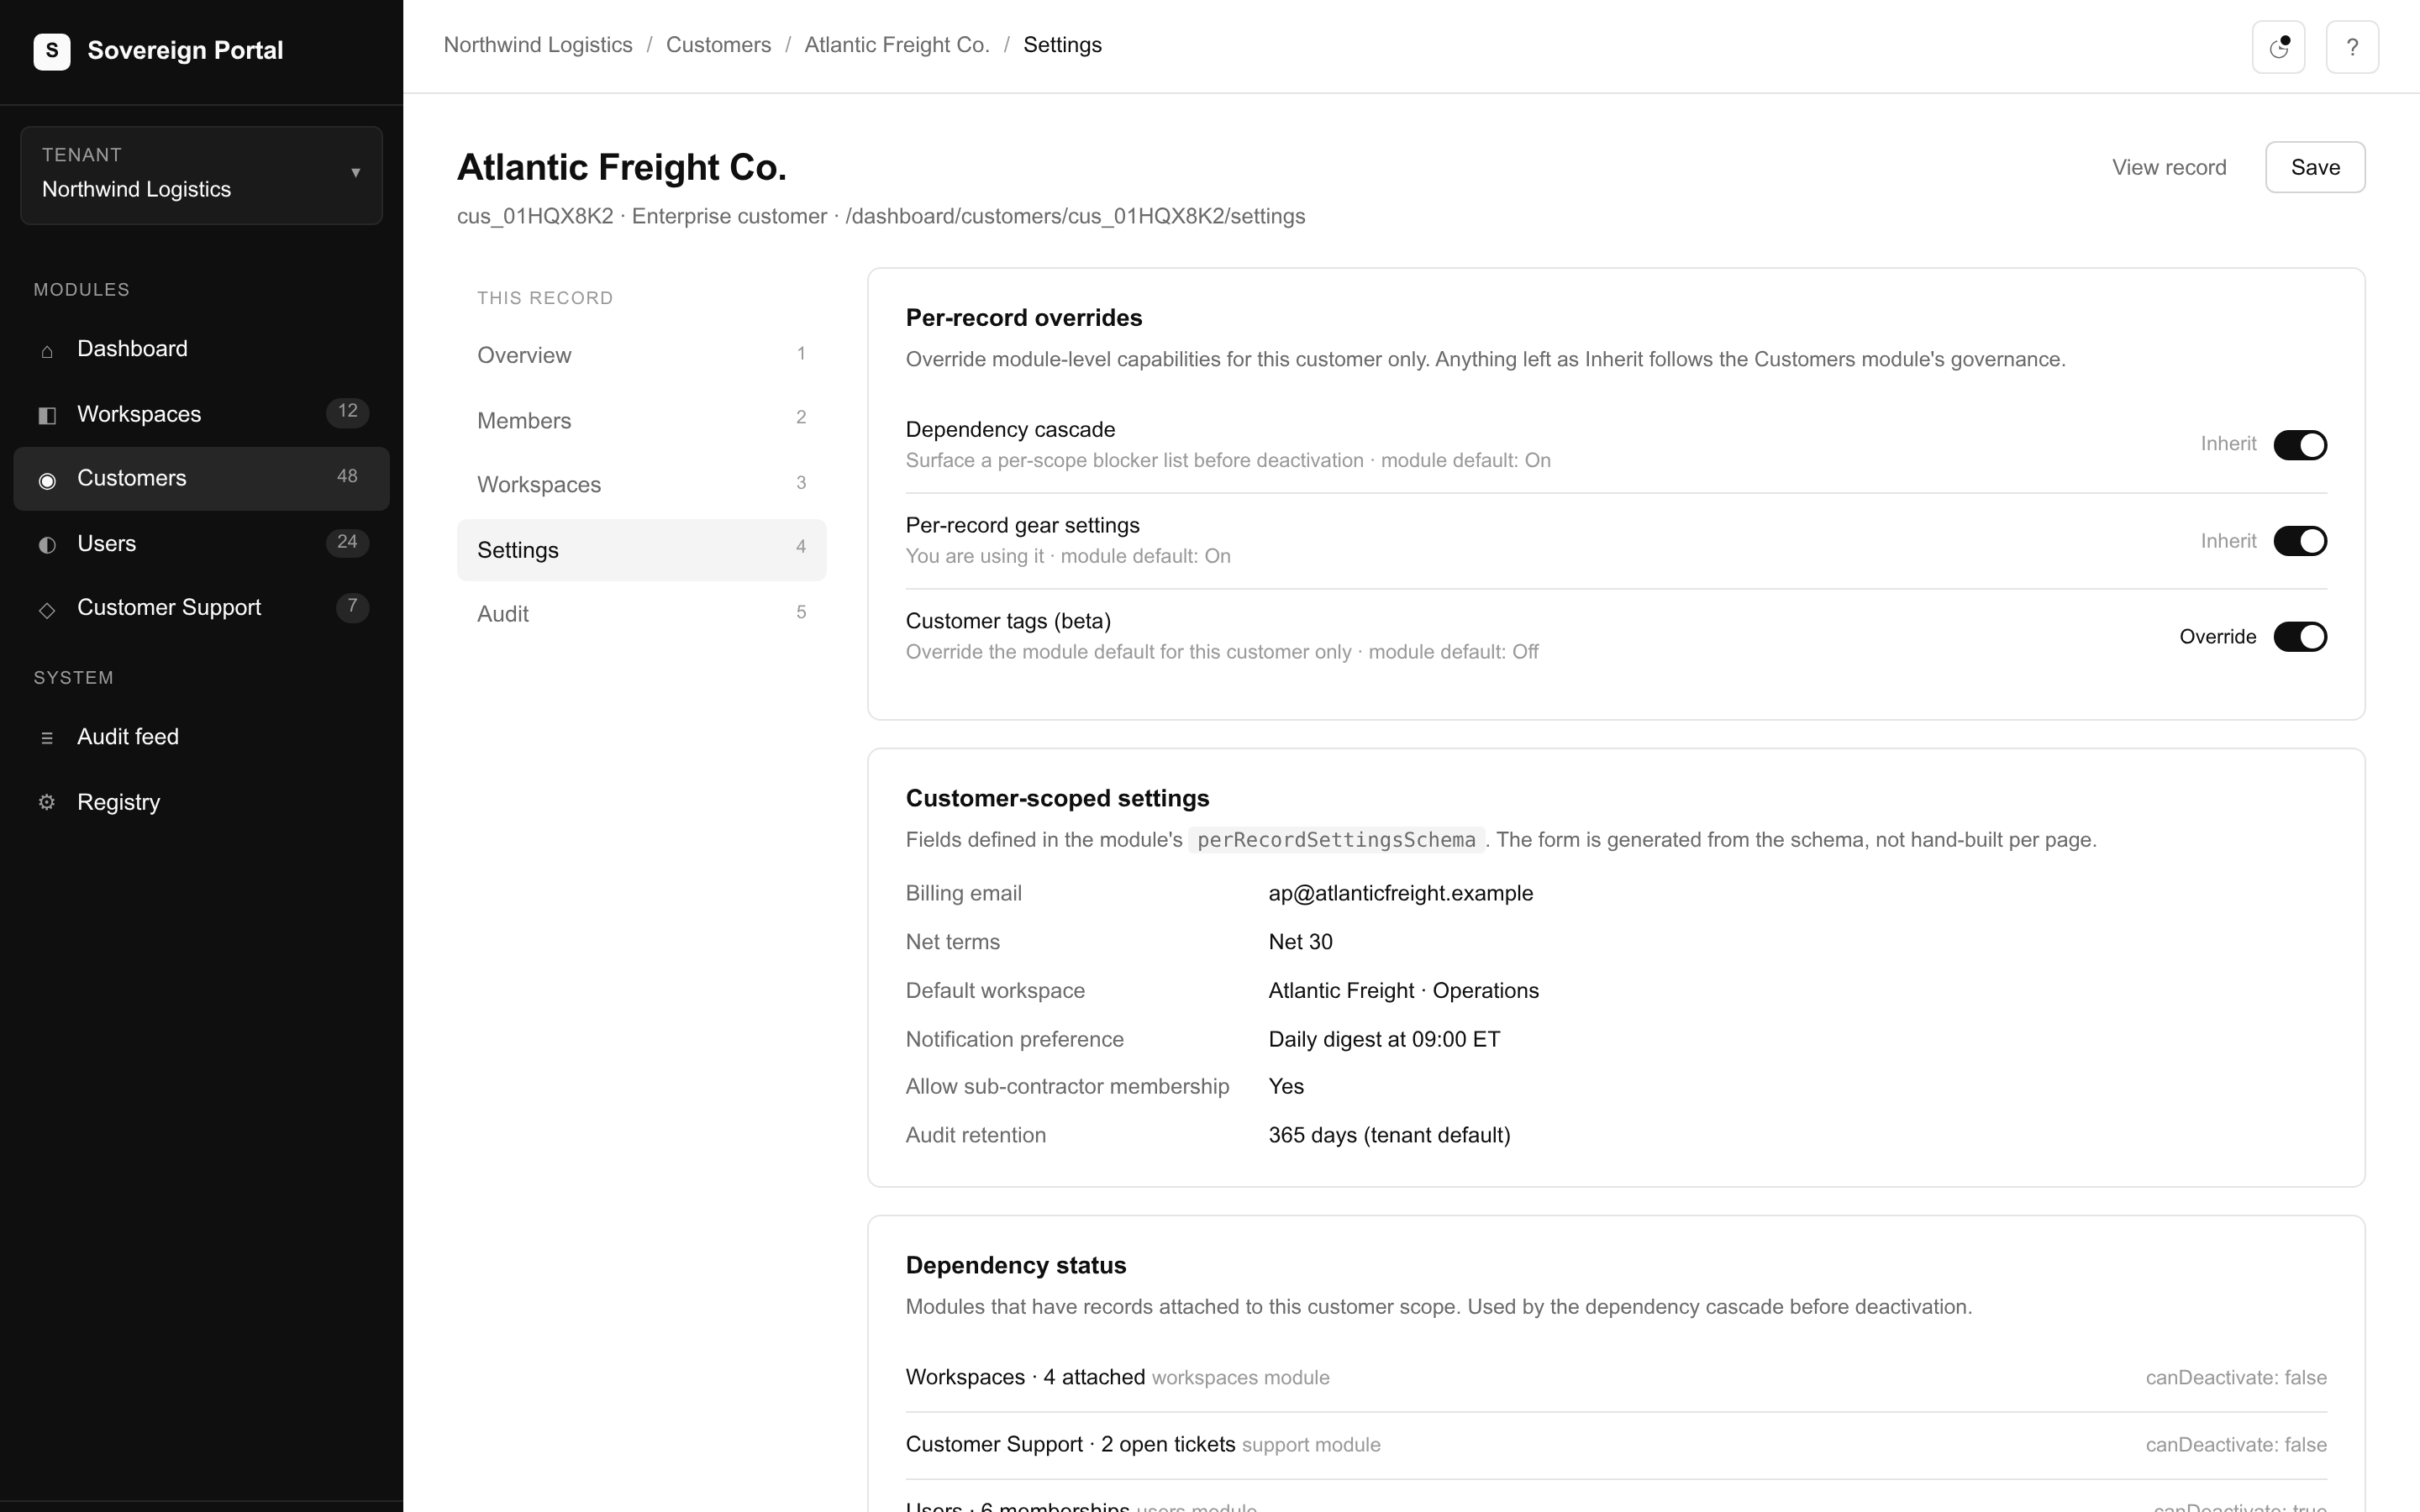This screenshot has width=2420, height=1512.
Task: Click the billing email ap@atlanticfreight.example
Action: (x=1400, y=893)
